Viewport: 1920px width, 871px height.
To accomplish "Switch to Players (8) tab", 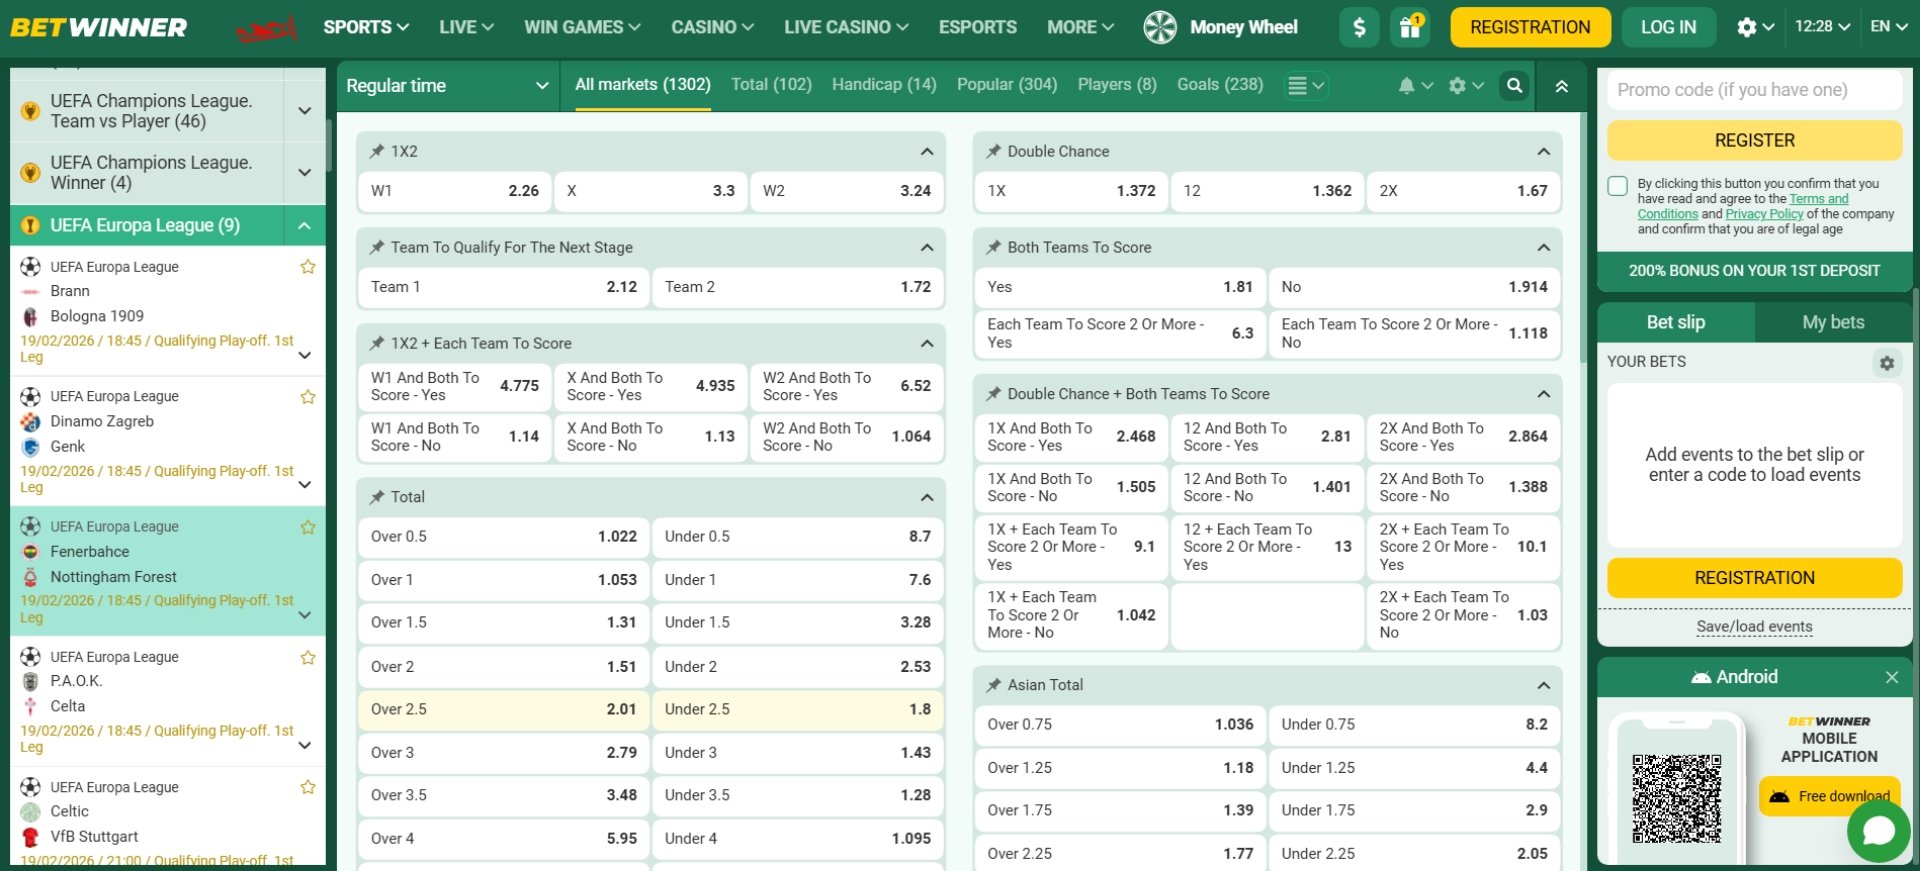I will [x=1117, y=85].
